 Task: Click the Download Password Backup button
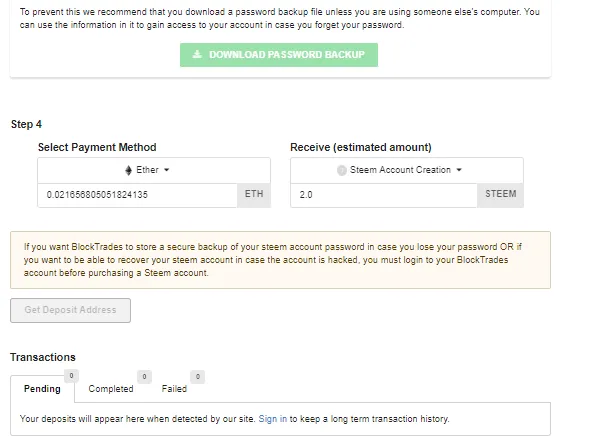[x=279, y=55]
